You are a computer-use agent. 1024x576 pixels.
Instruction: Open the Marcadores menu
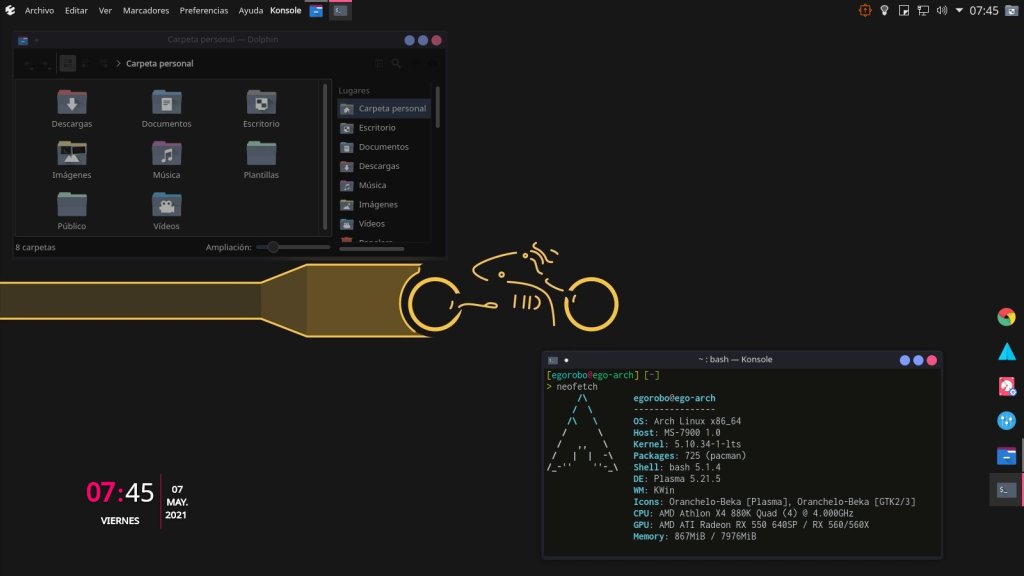[x=146, y=11]
